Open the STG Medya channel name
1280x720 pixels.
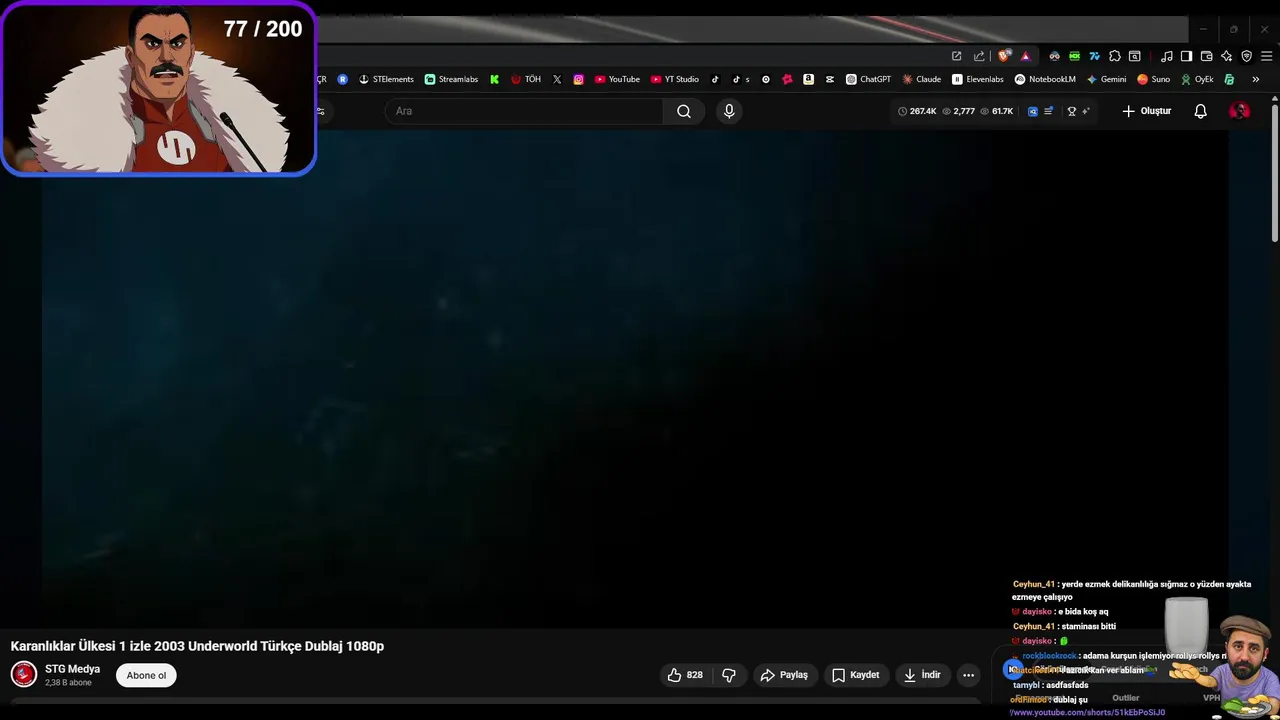tap(72, 669)
